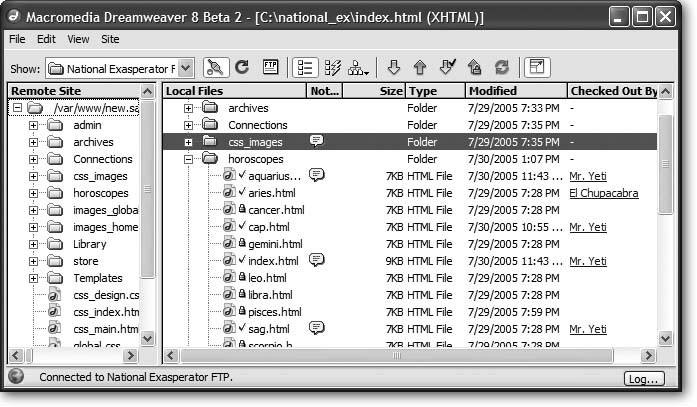Click the Put Files up arrow
Viewport: 697px width, 407px height.
(420, 68)
